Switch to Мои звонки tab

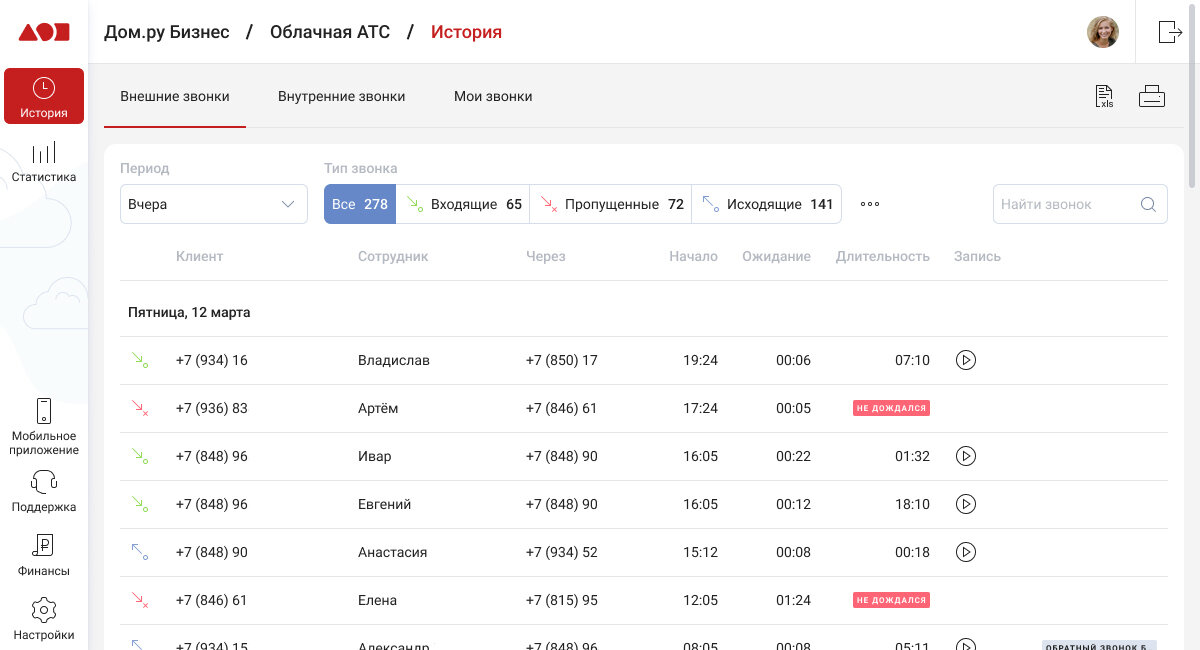[x=493, y=97]
